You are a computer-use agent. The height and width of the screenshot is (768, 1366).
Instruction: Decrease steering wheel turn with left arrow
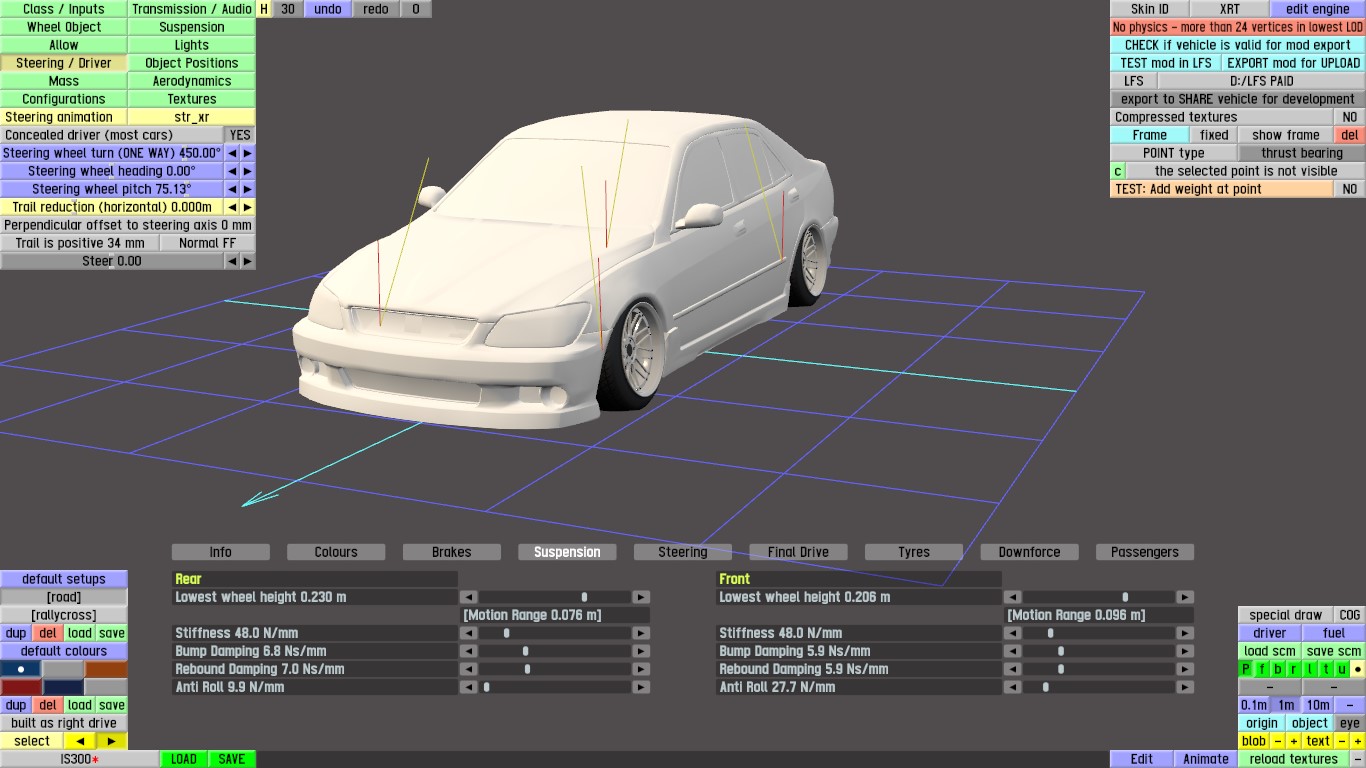coord(232,153)
